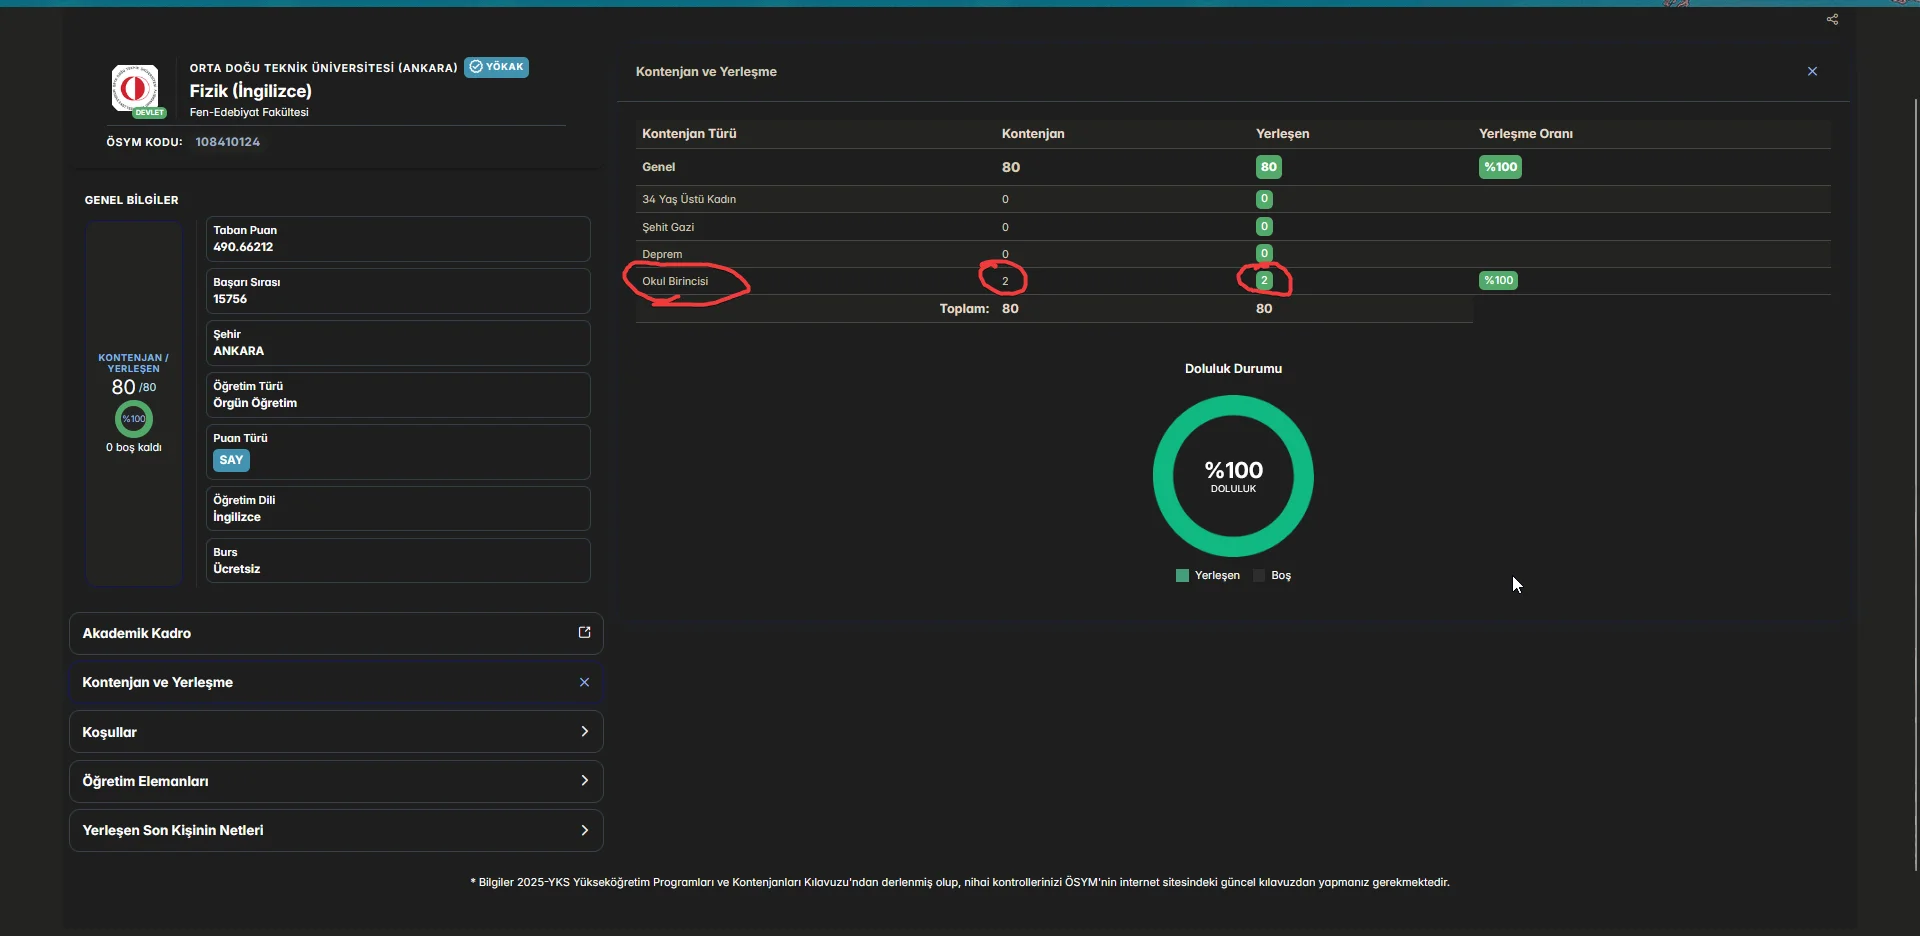Image resolution: width=1920 pixels, height=936 pixels.
Task: Select the Kontenjan ve Yerleşme menu row
Action: point(336,682)
